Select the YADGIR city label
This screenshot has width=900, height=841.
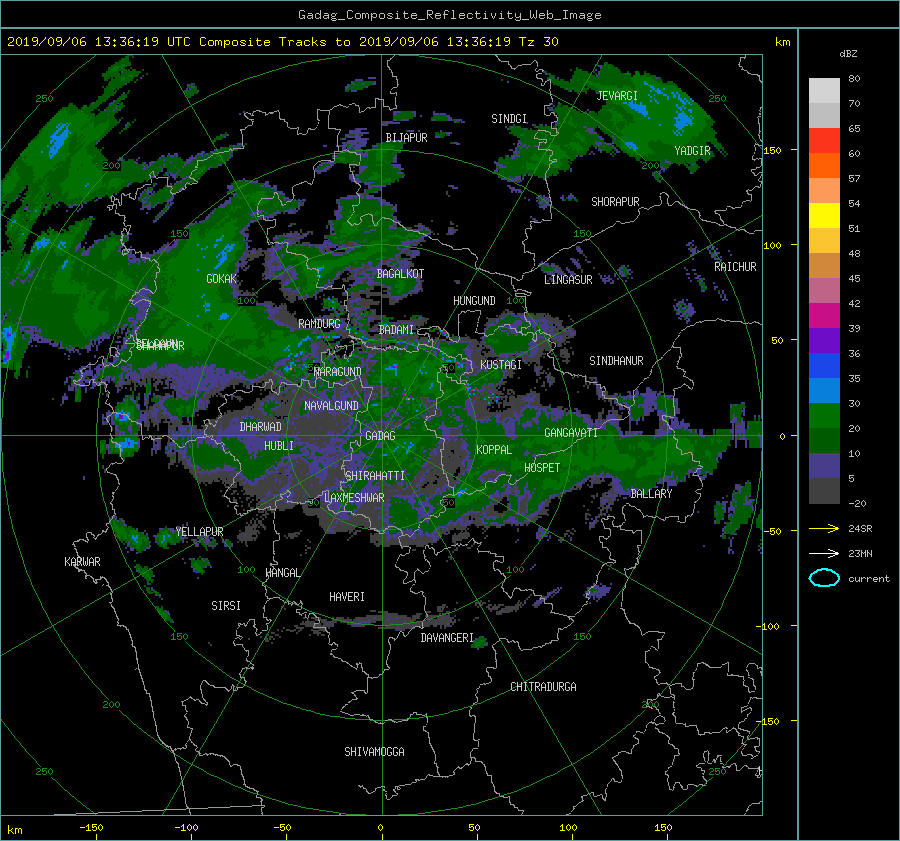tap(692, 151)
